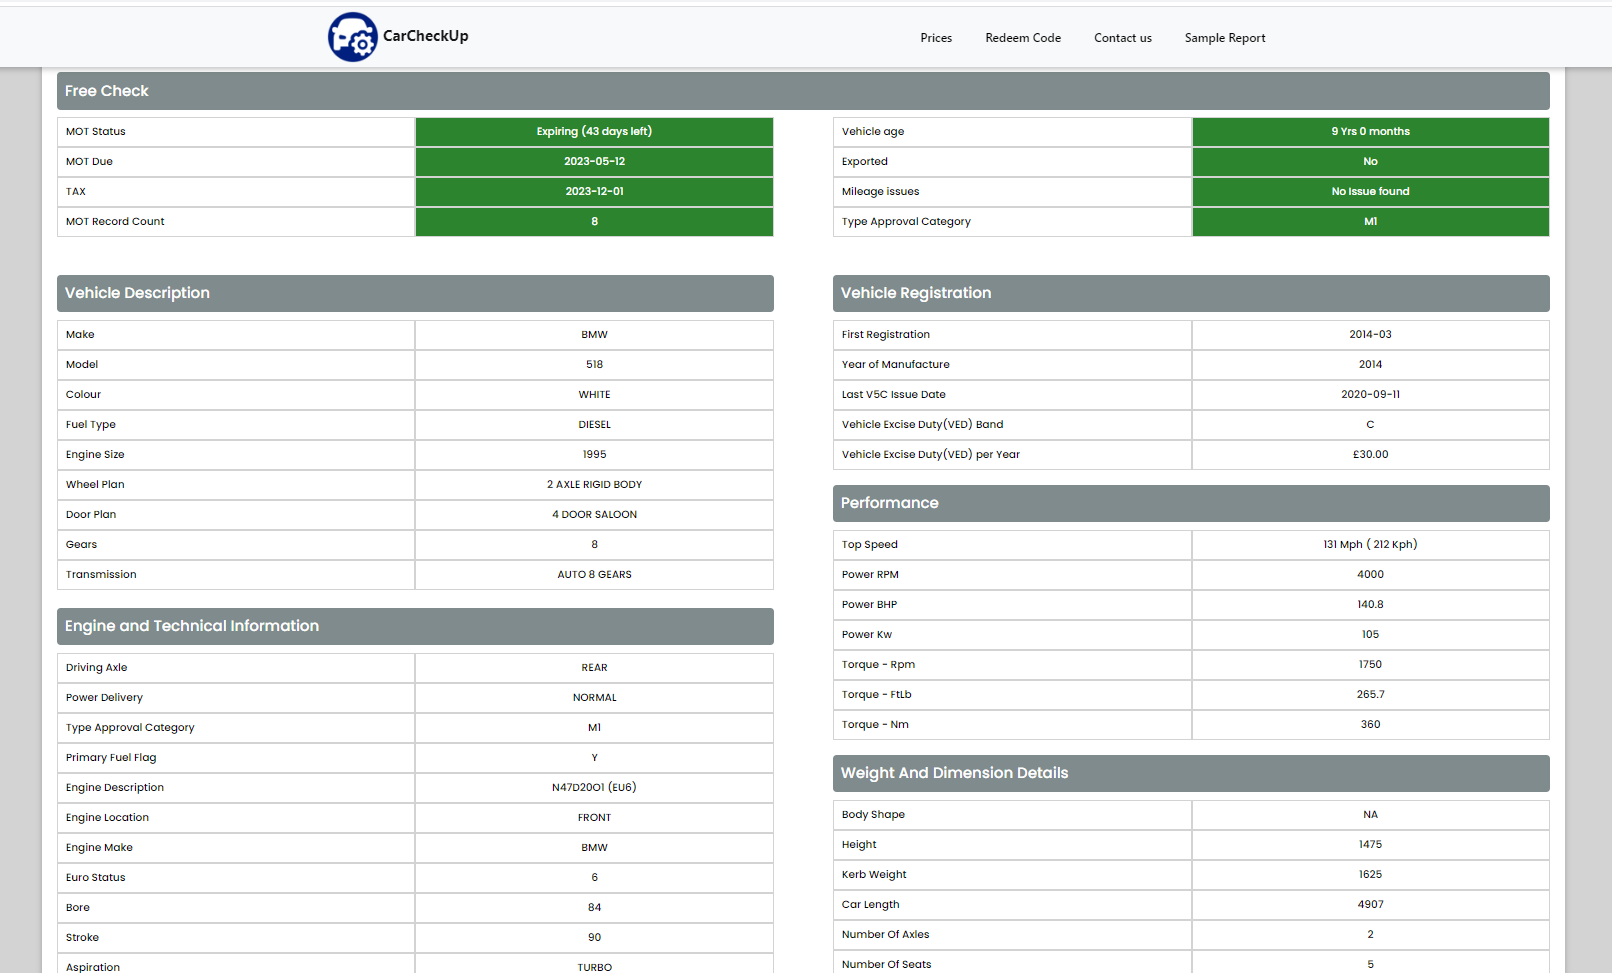This screenshot has height=973, width=1612.
Task: Select the Aspiration value TURBO
Action: (x=594, y=967)
